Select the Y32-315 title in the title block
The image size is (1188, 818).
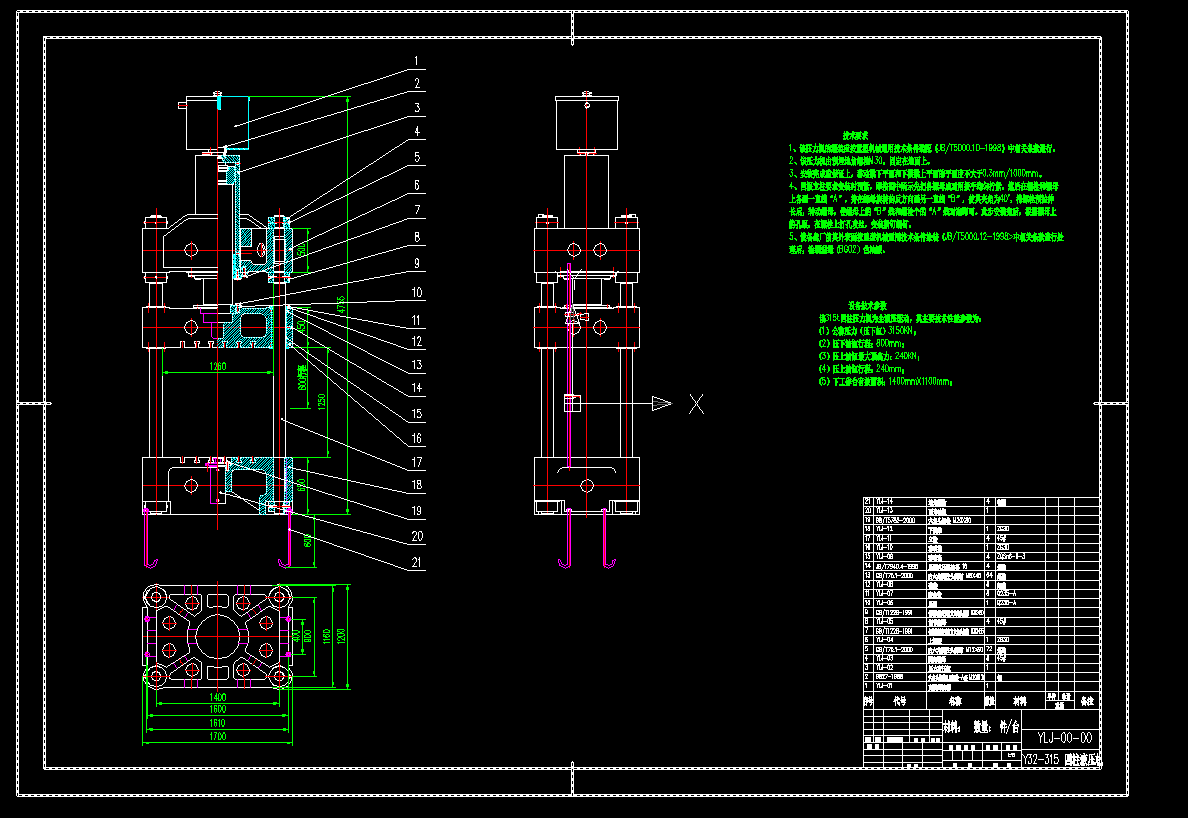pos(1040,758)
